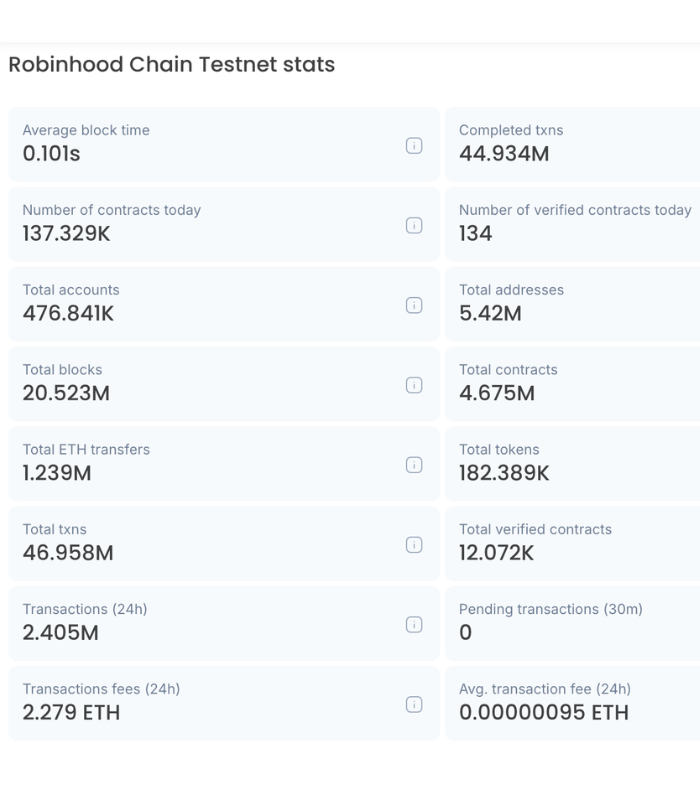The height and width of the screenshot is (800, 700).
Task: Open info icon for Average block time
Action: tap(414, 145)
